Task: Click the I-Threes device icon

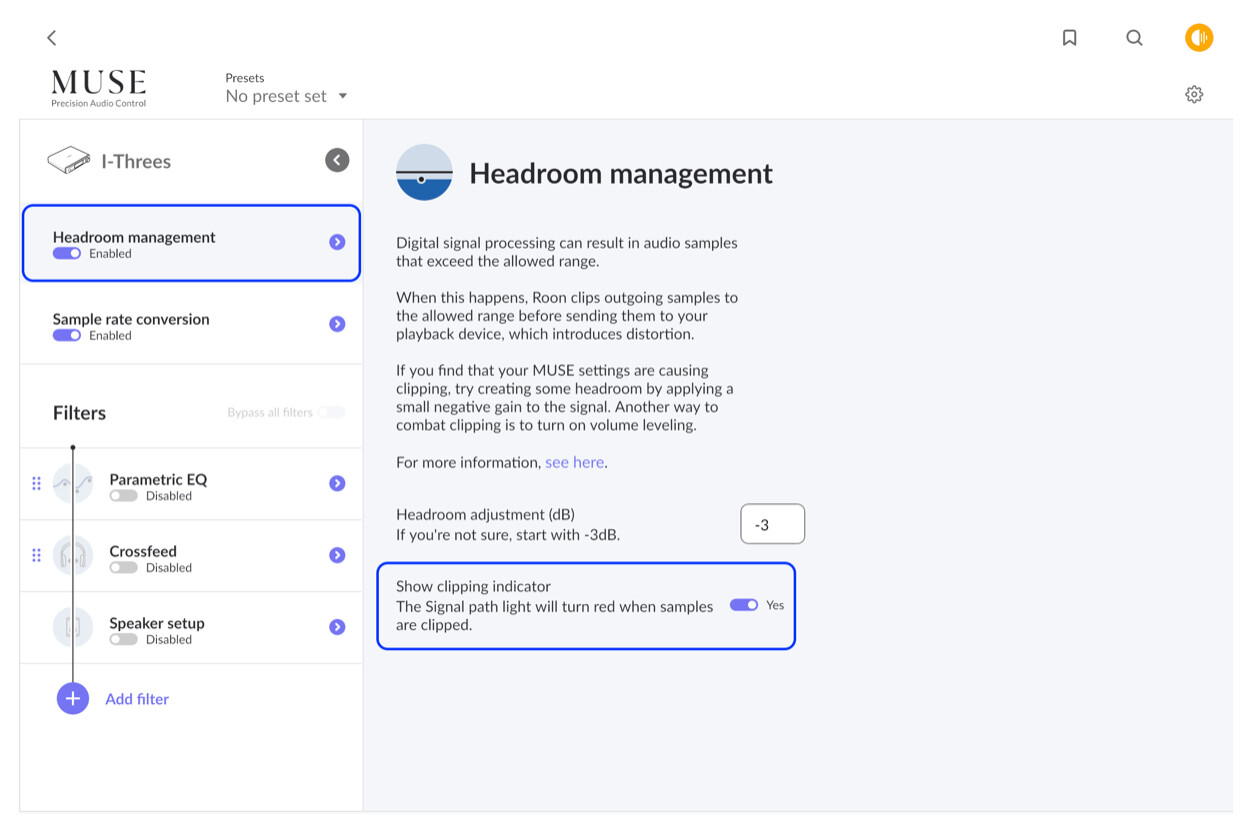Action: 69,160
